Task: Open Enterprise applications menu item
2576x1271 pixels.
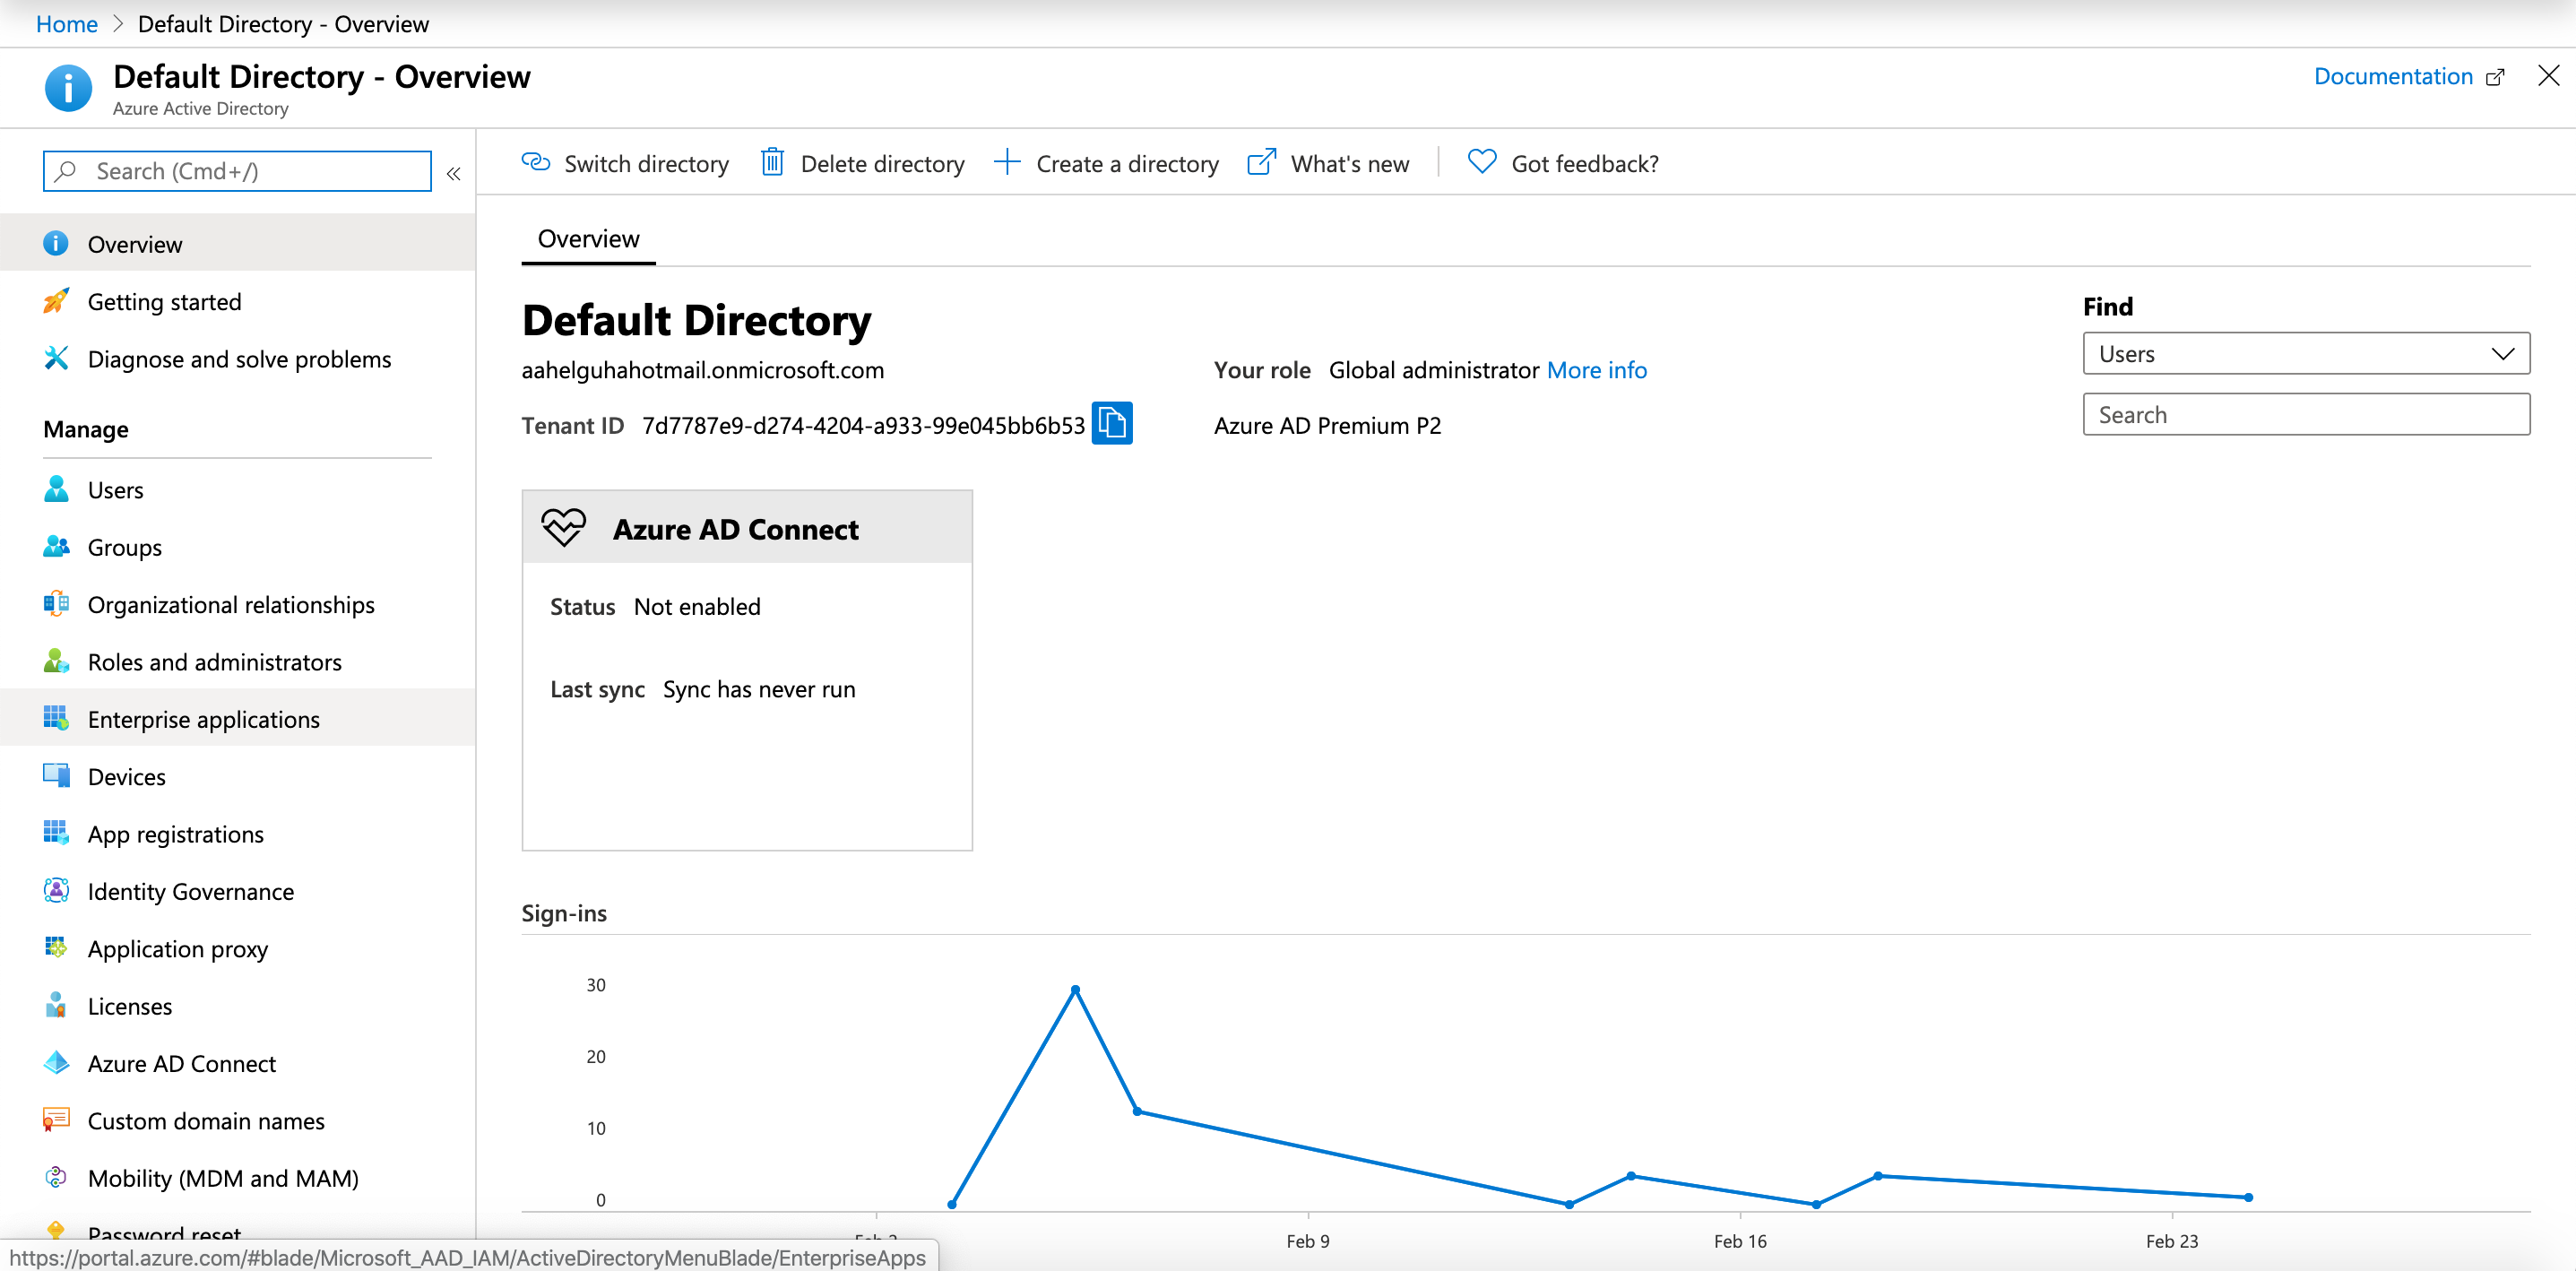Action: pyautogui.click(x=203, y=719)
